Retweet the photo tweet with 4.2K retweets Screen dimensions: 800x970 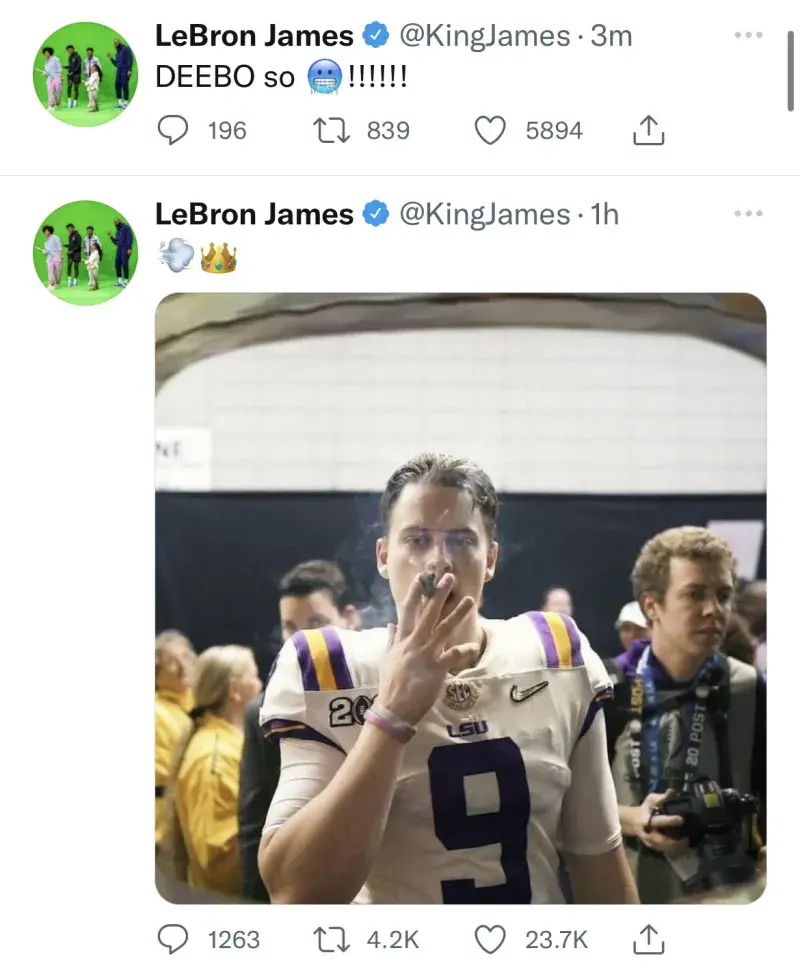[x=327, y=939]
